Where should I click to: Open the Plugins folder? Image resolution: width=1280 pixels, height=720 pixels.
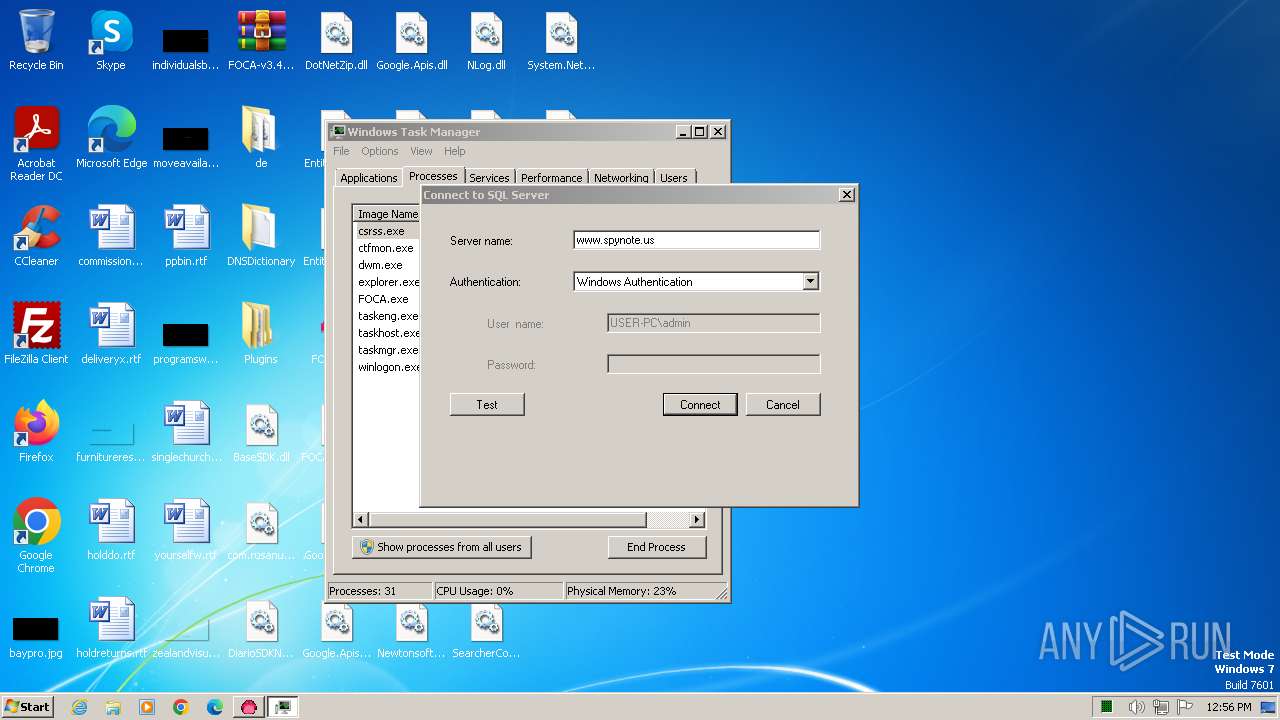(x=261, y=334)
